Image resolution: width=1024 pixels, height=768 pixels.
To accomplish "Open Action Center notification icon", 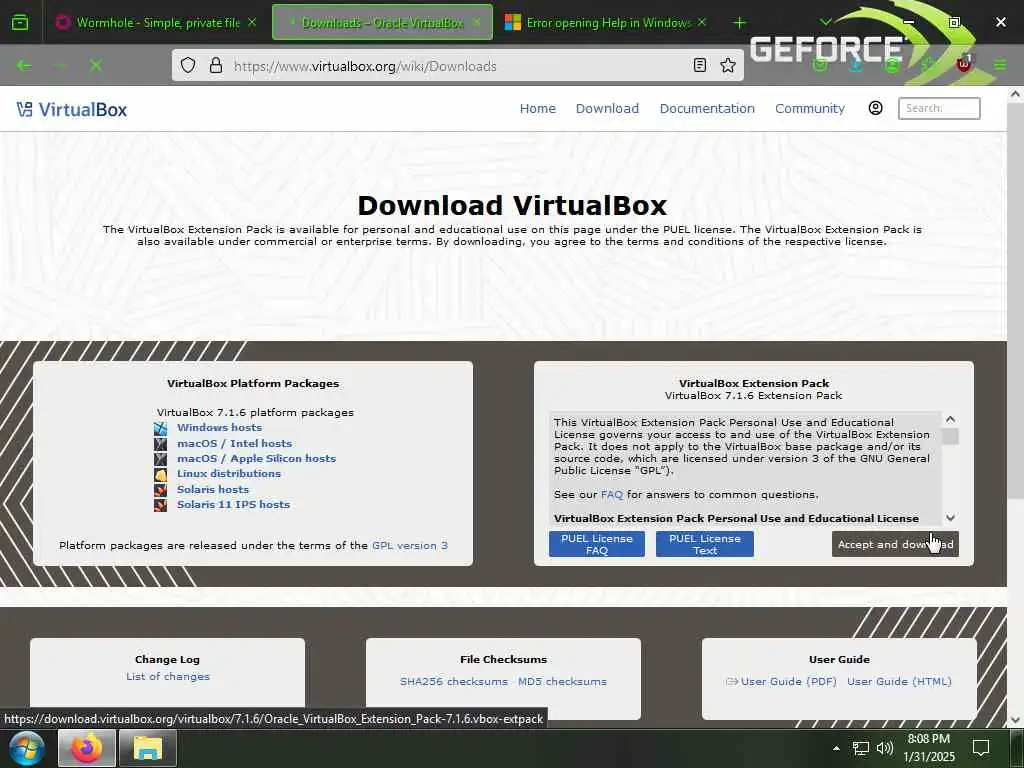I will 980,748.
